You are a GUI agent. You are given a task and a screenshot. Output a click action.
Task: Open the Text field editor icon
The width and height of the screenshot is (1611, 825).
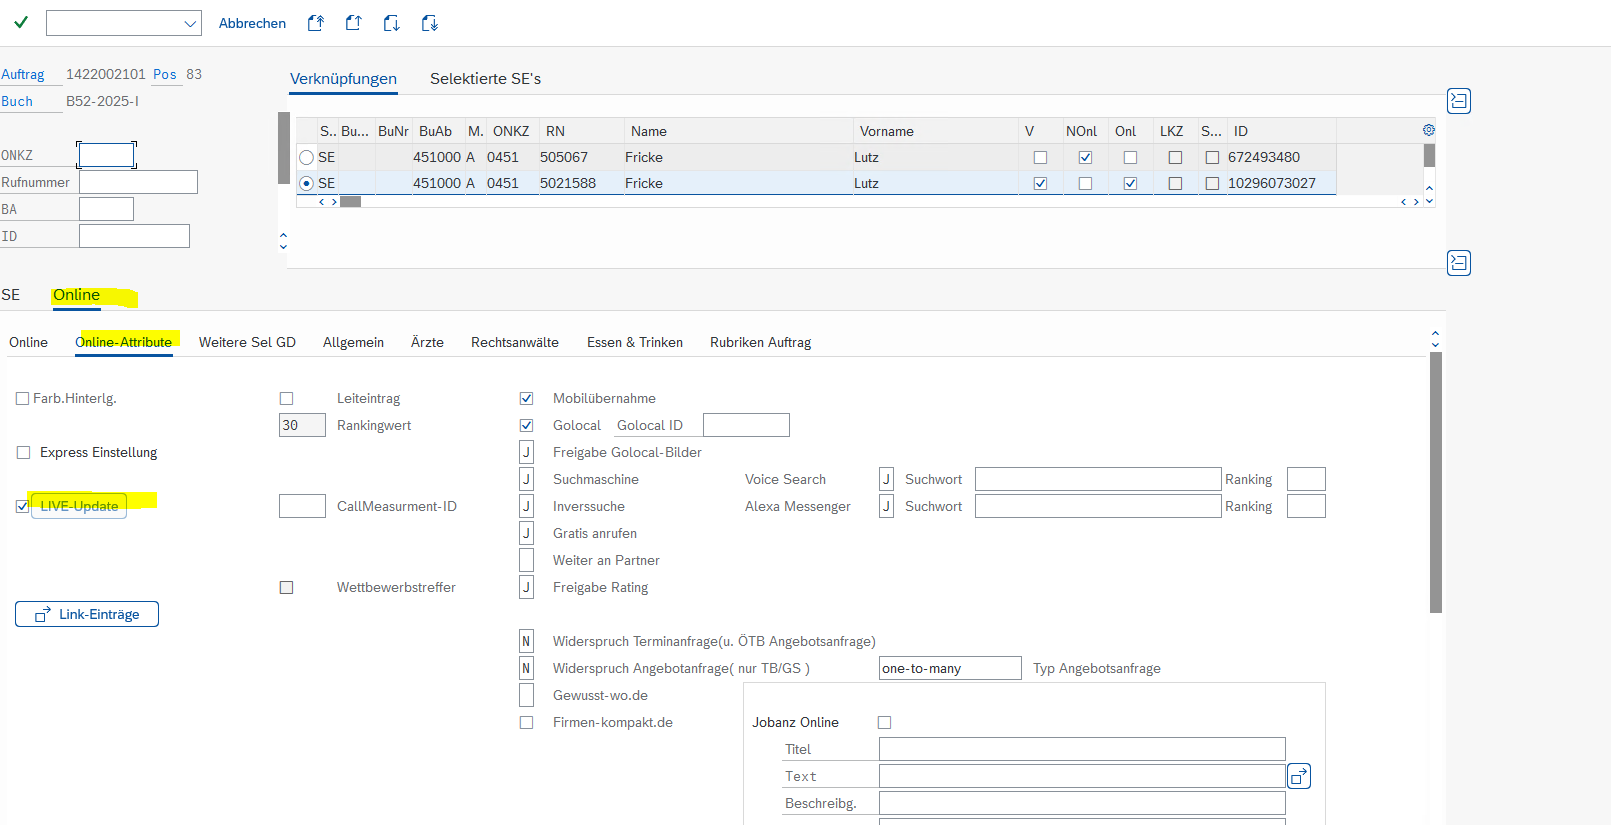point(1299,776)
